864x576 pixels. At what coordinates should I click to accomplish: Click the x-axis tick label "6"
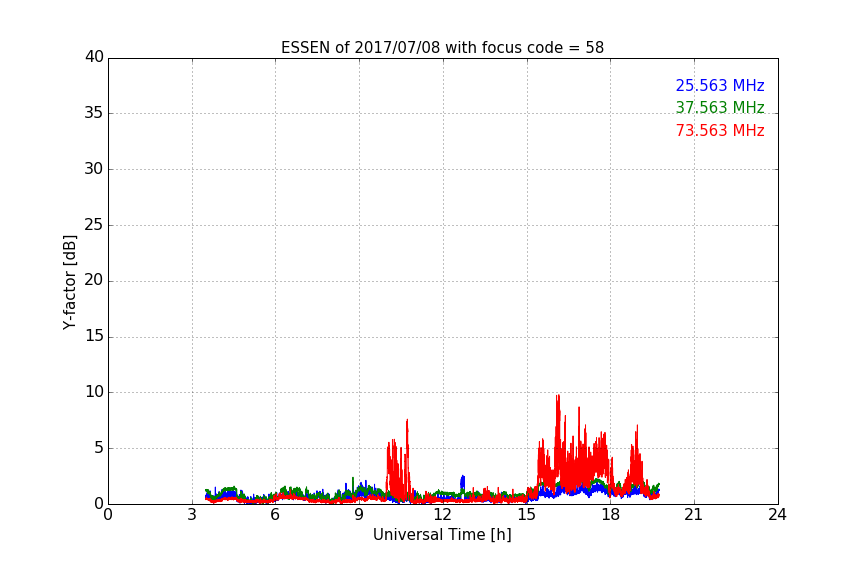275,515
